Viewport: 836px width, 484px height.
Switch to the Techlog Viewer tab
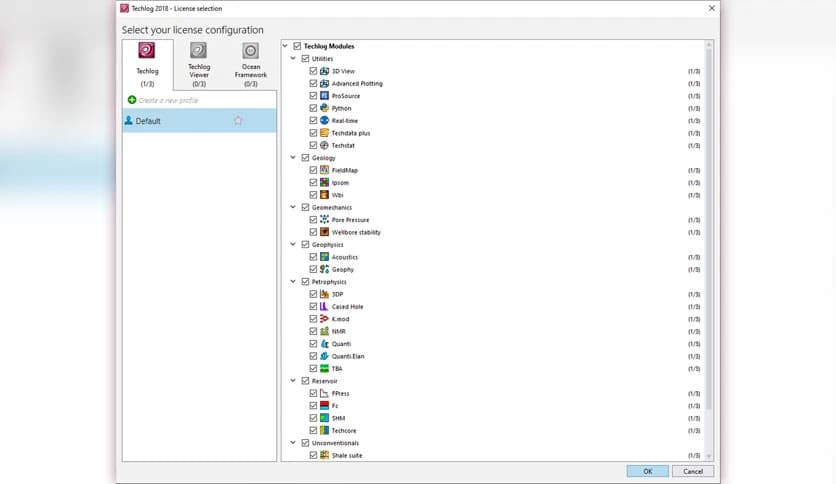(199, 64)
